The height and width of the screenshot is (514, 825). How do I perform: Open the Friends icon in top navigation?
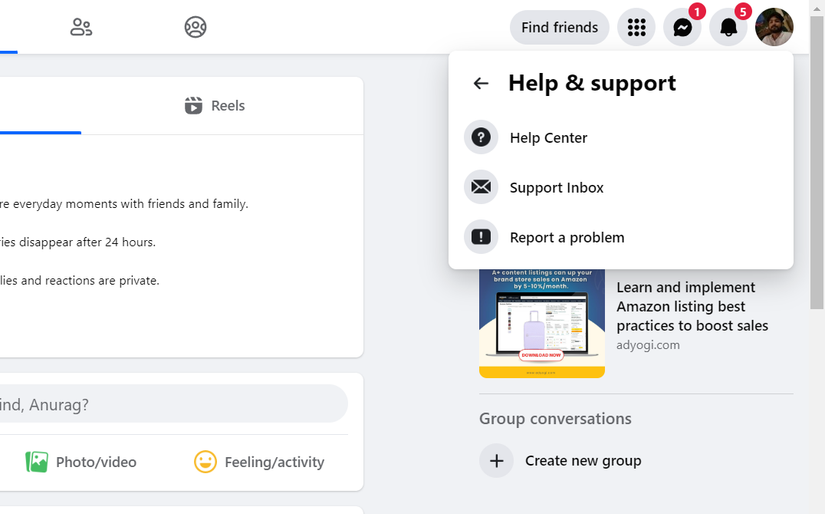81,27
